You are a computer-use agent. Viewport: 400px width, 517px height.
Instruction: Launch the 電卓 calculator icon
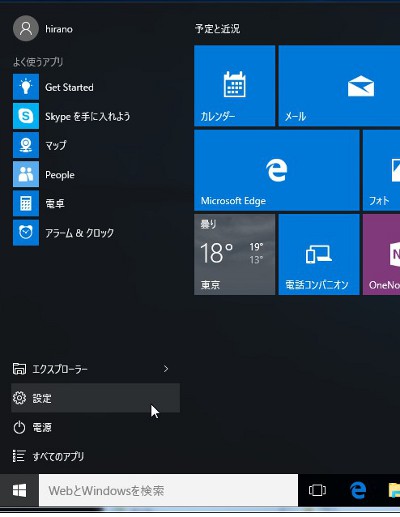26,203
